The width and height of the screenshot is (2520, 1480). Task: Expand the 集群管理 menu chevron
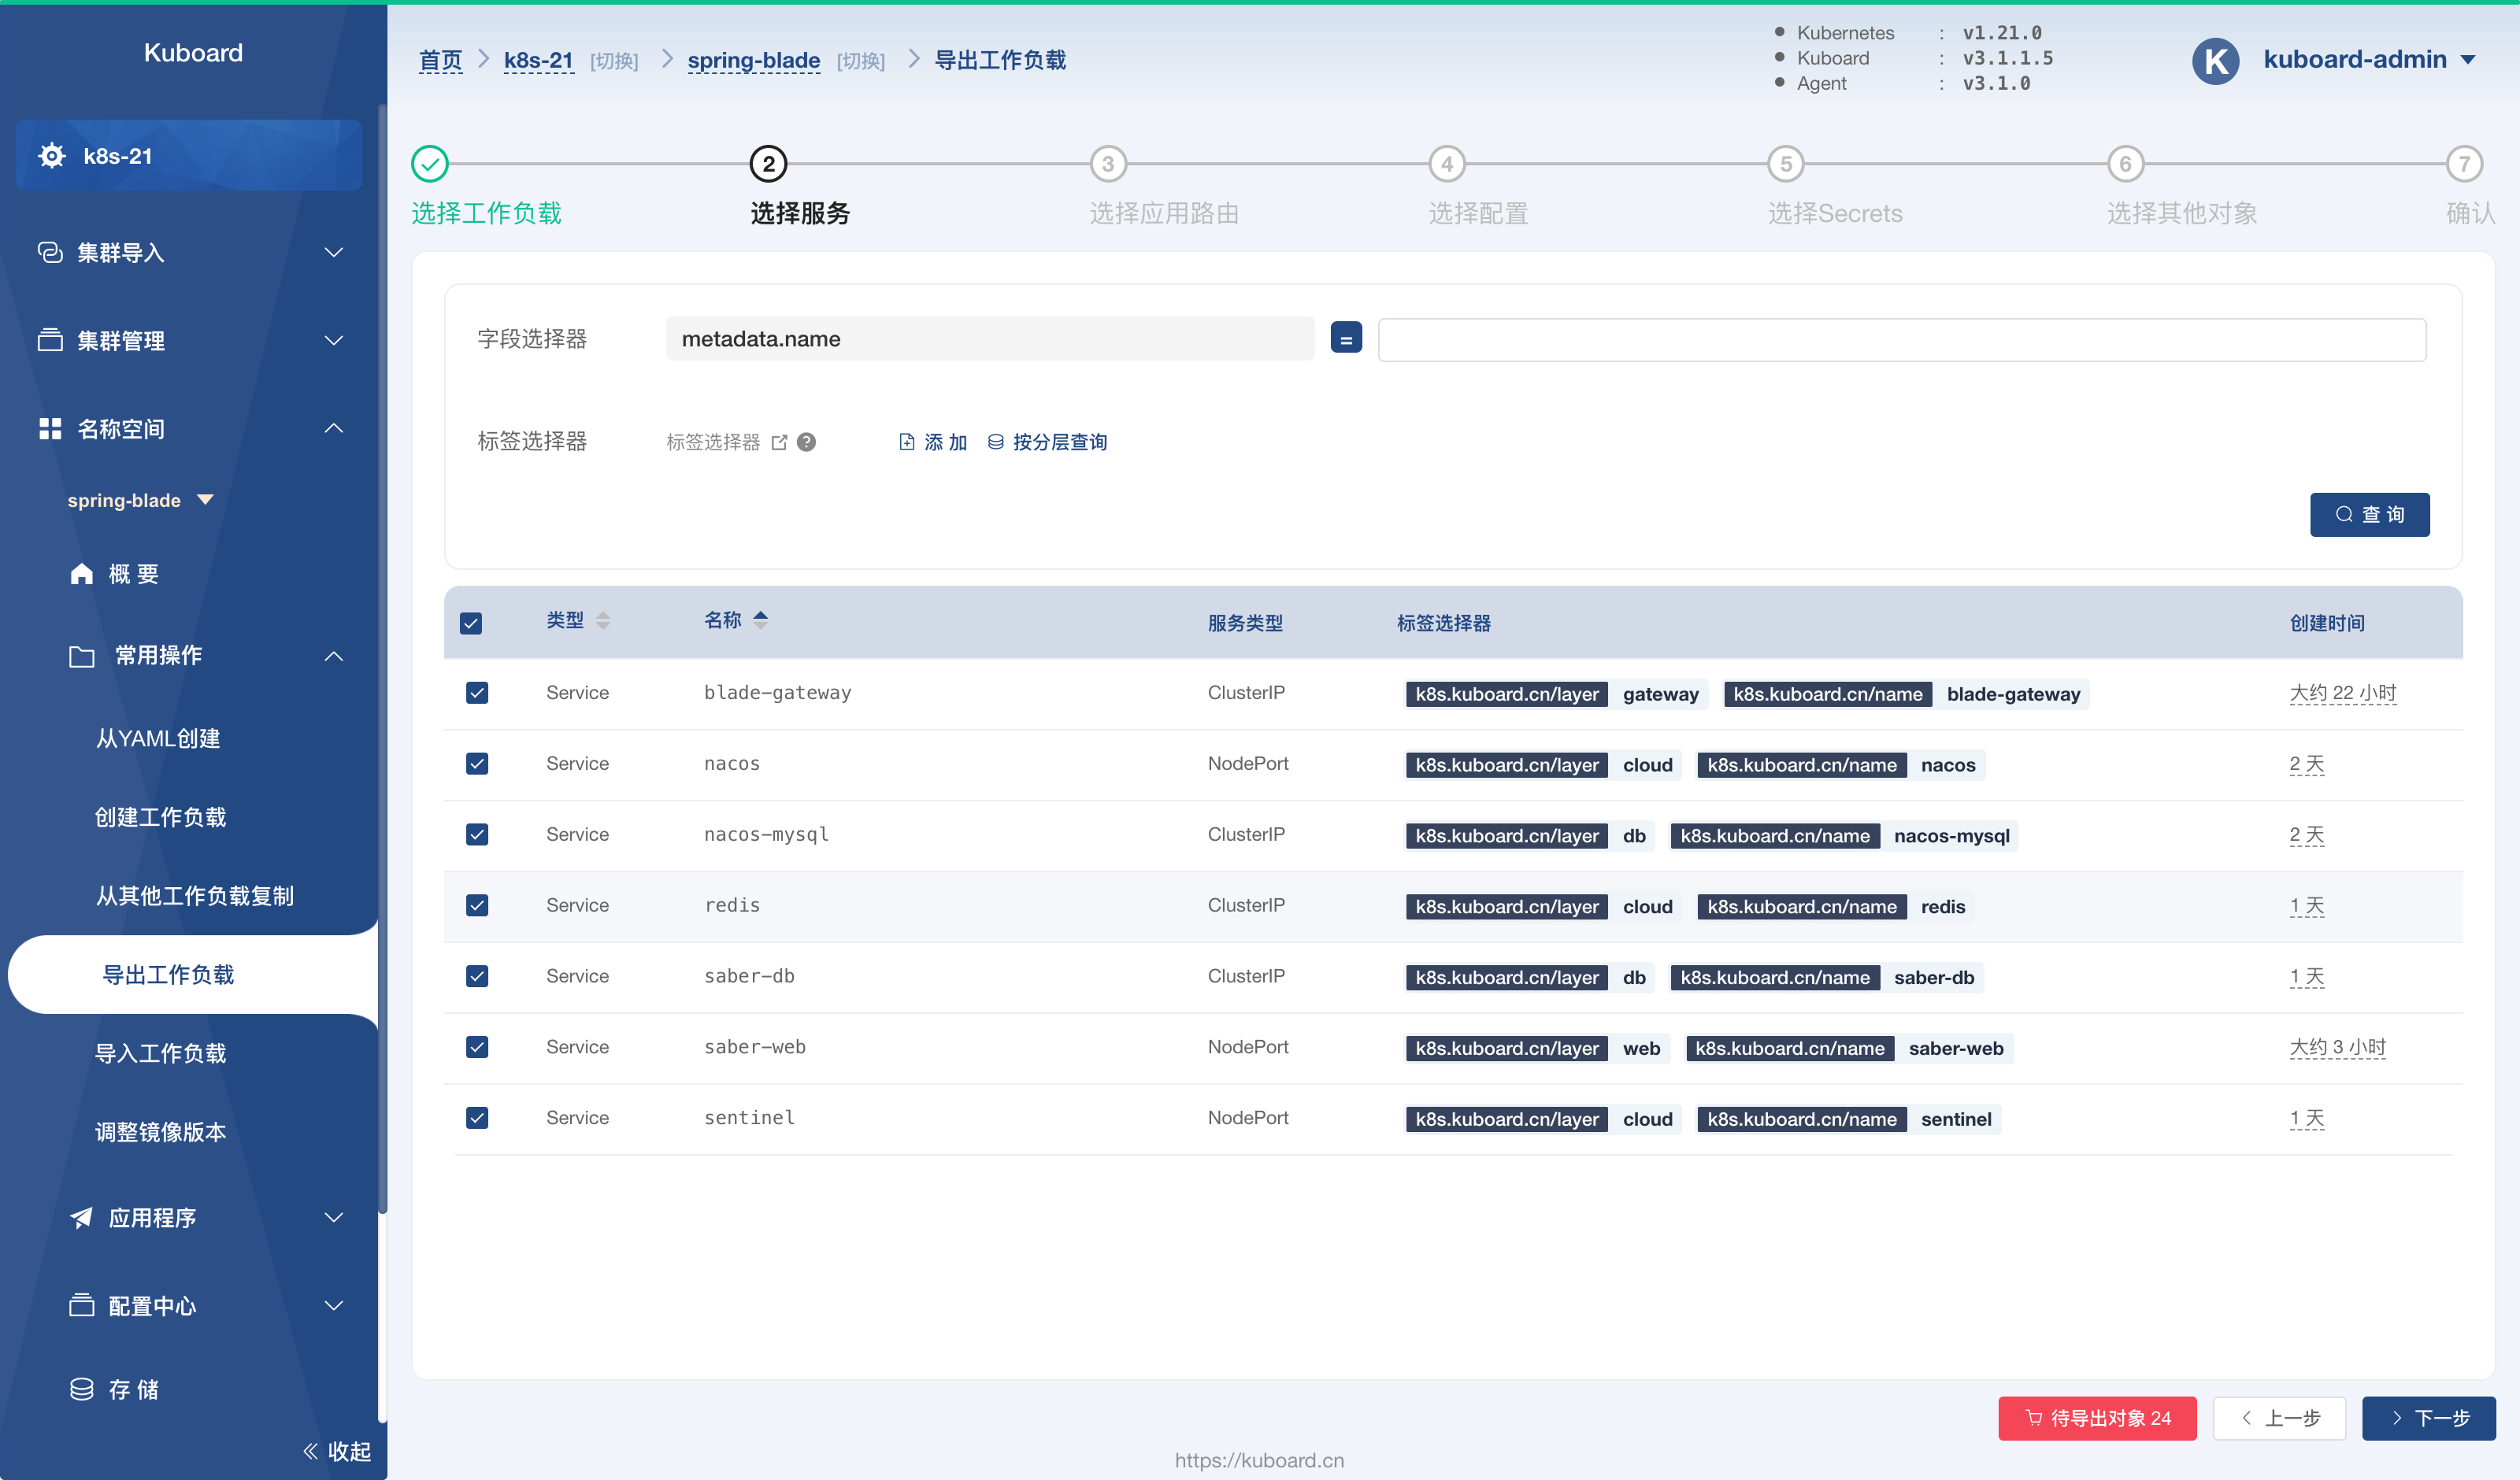click(334, 340)
